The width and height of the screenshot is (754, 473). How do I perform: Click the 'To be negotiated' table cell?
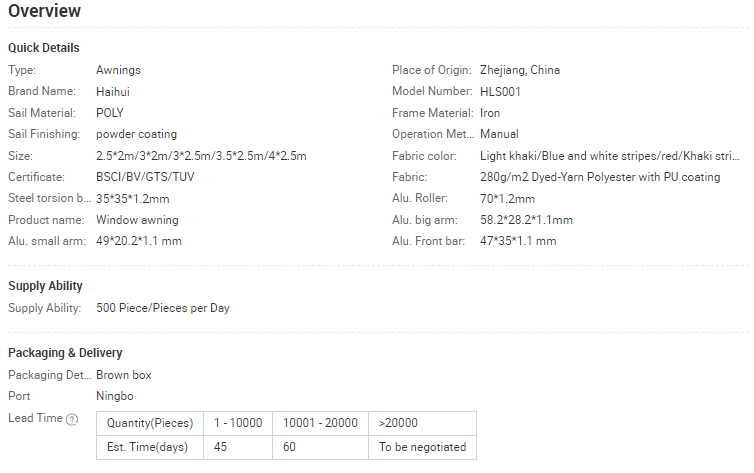coord(422,447)
